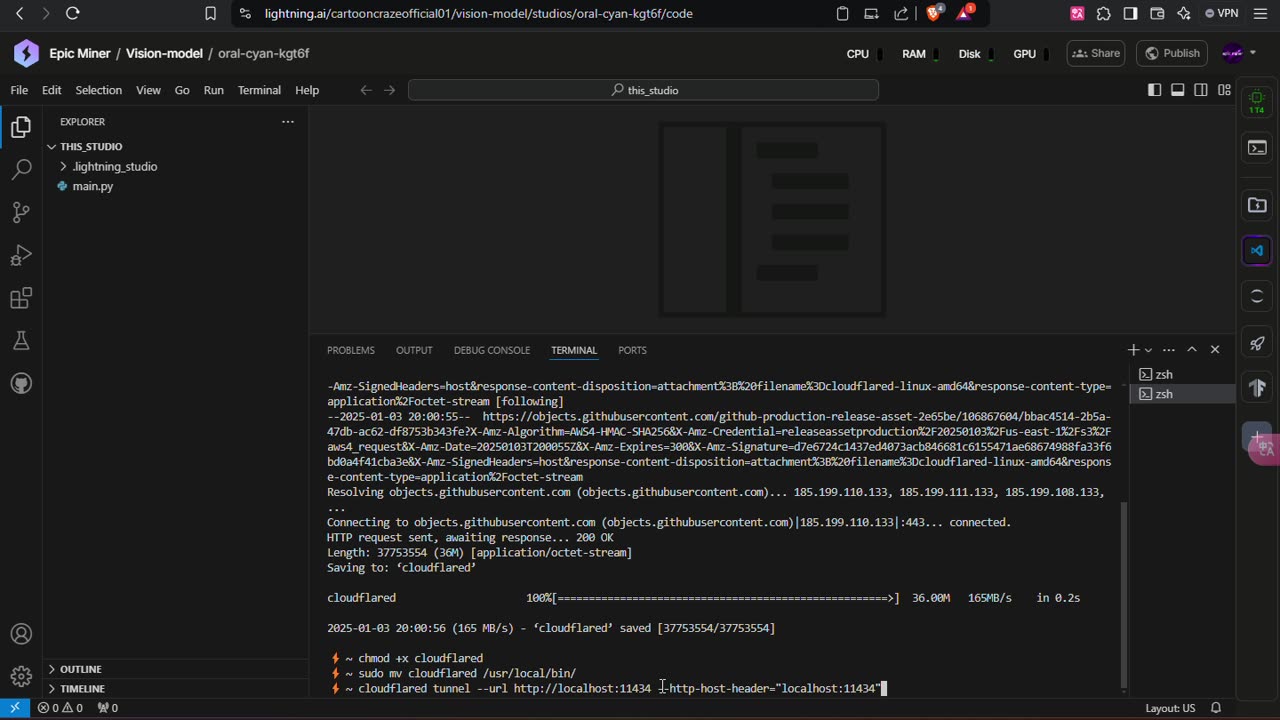1280x720 pixels.
Task: Open browser extensions puzzle icon
Action: tap(1104, 13)
